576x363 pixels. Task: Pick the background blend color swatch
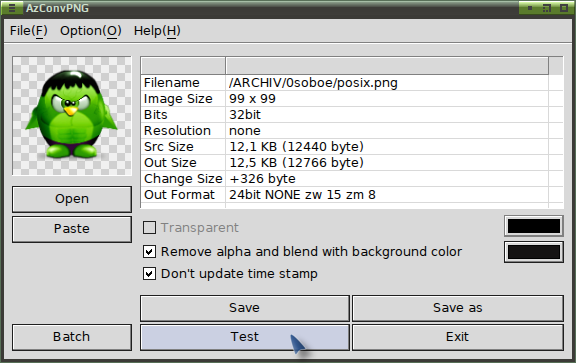534,252
